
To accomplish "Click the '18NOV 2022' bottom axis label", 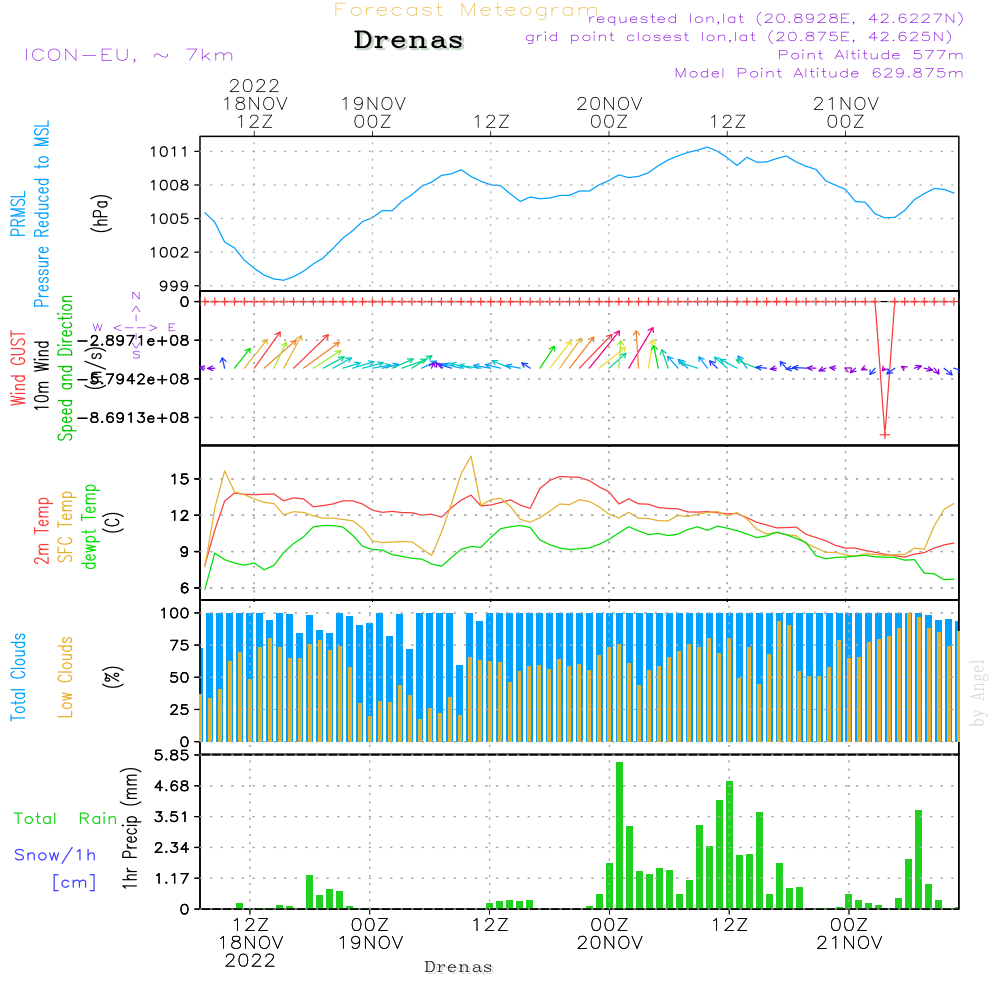I will [x=251, y=952].
